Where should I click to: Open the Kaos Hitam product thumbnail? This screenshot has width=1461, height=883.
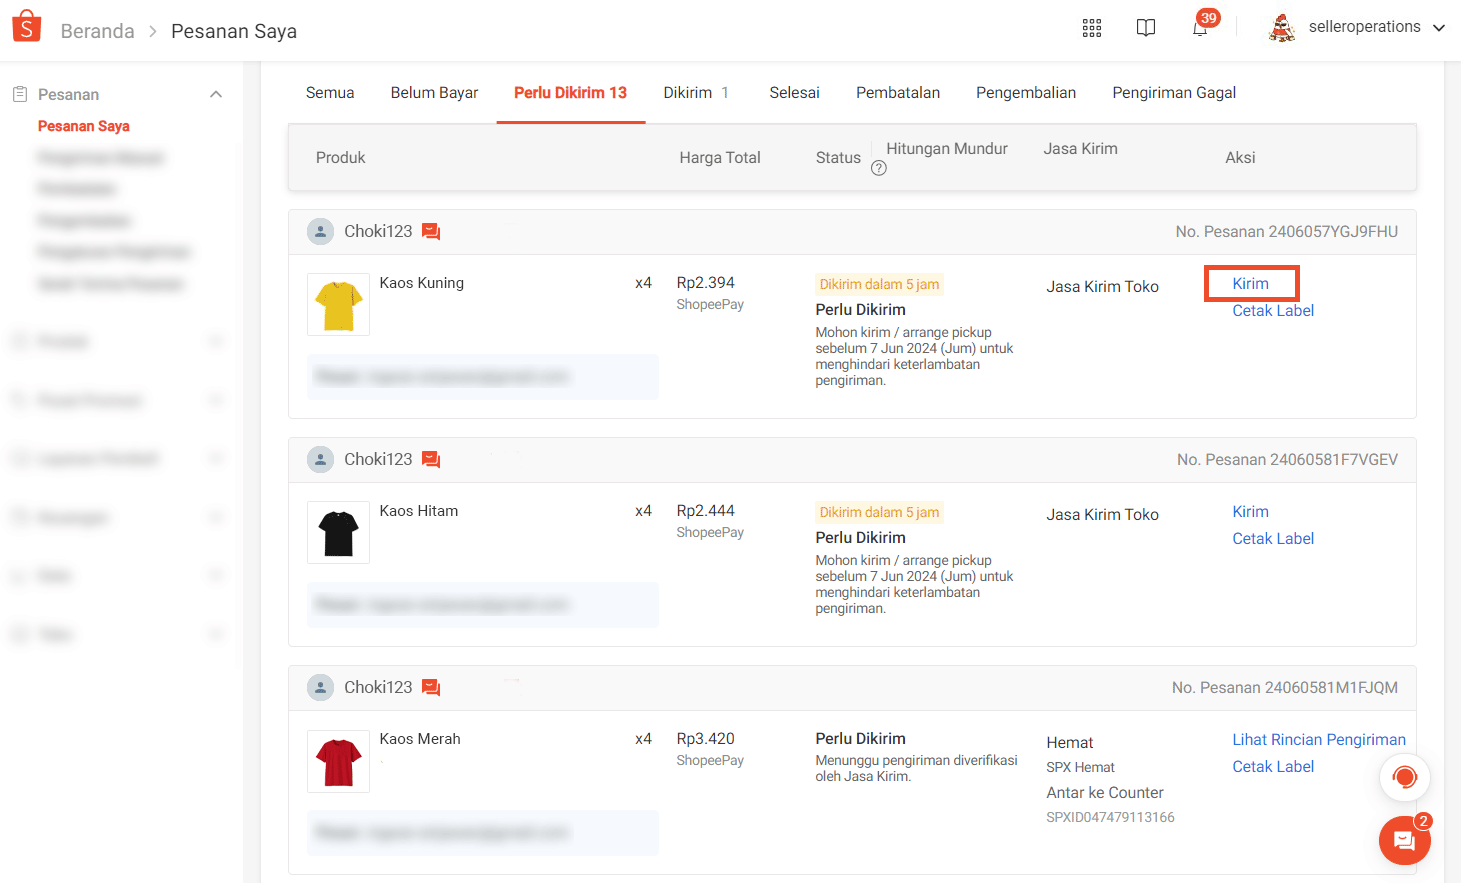[x=338, y=533]
